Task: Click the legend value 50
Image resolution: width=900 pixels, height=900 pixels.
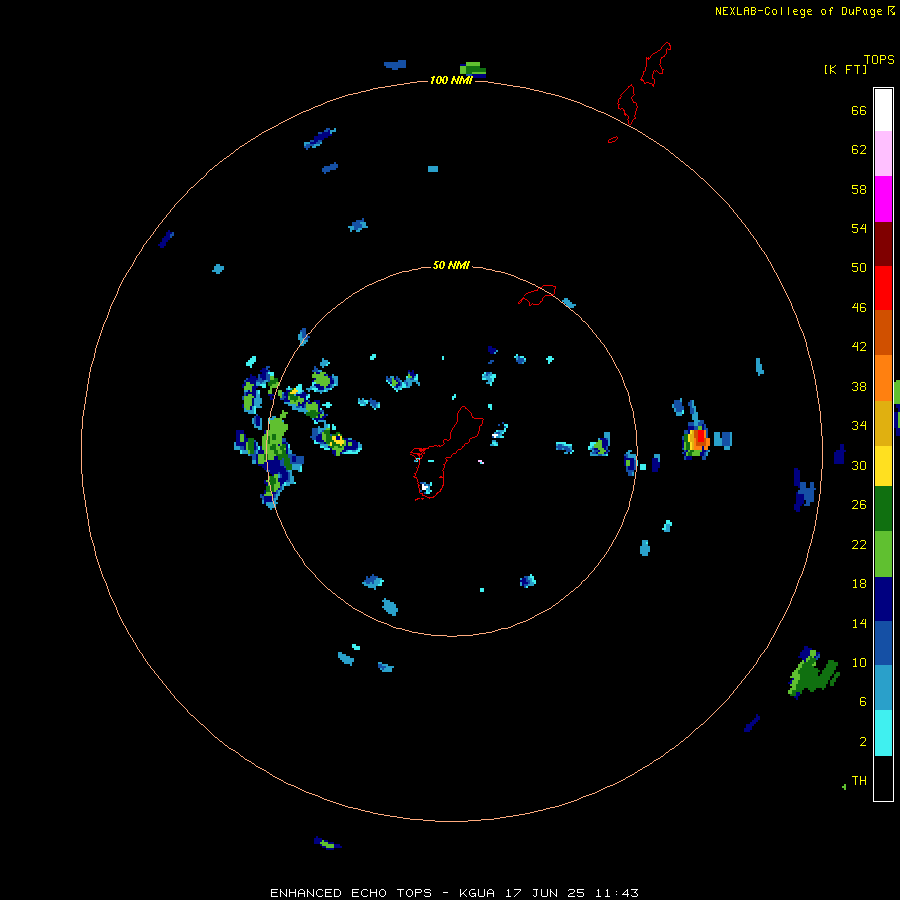Action: 859,268
